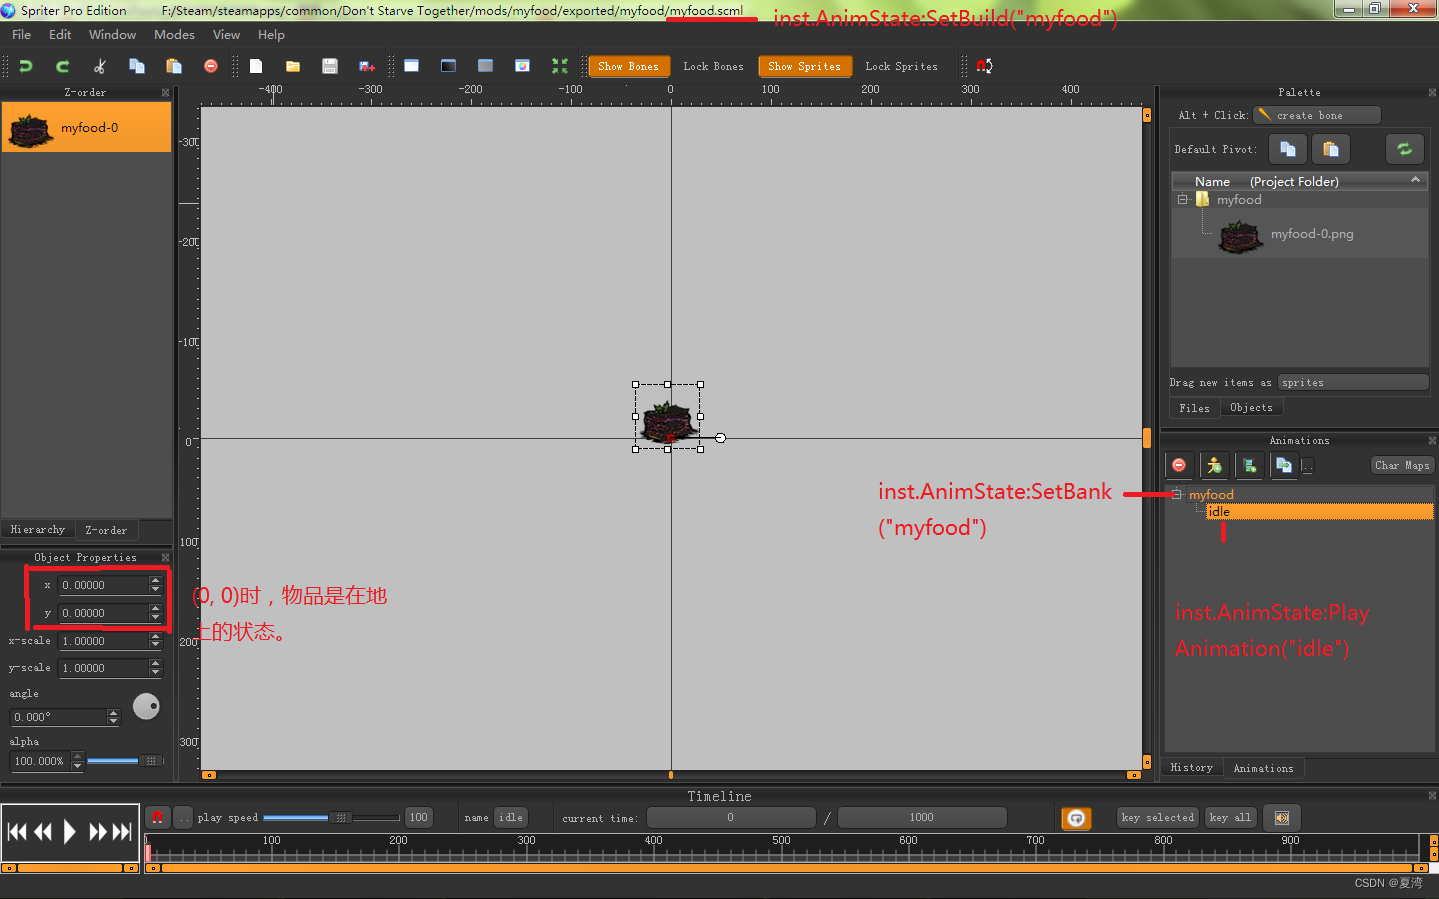Click the gray canvas layout icon in the toolbar
Viewport: 1439px width, 899px height.
point(485,66)
